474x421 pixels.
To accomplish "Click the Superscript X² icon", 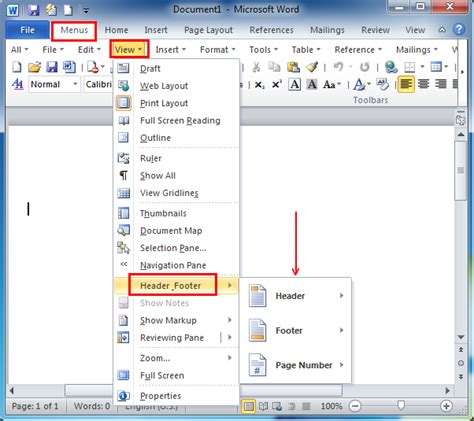I will pyautogui.click(x=277, y=85).
